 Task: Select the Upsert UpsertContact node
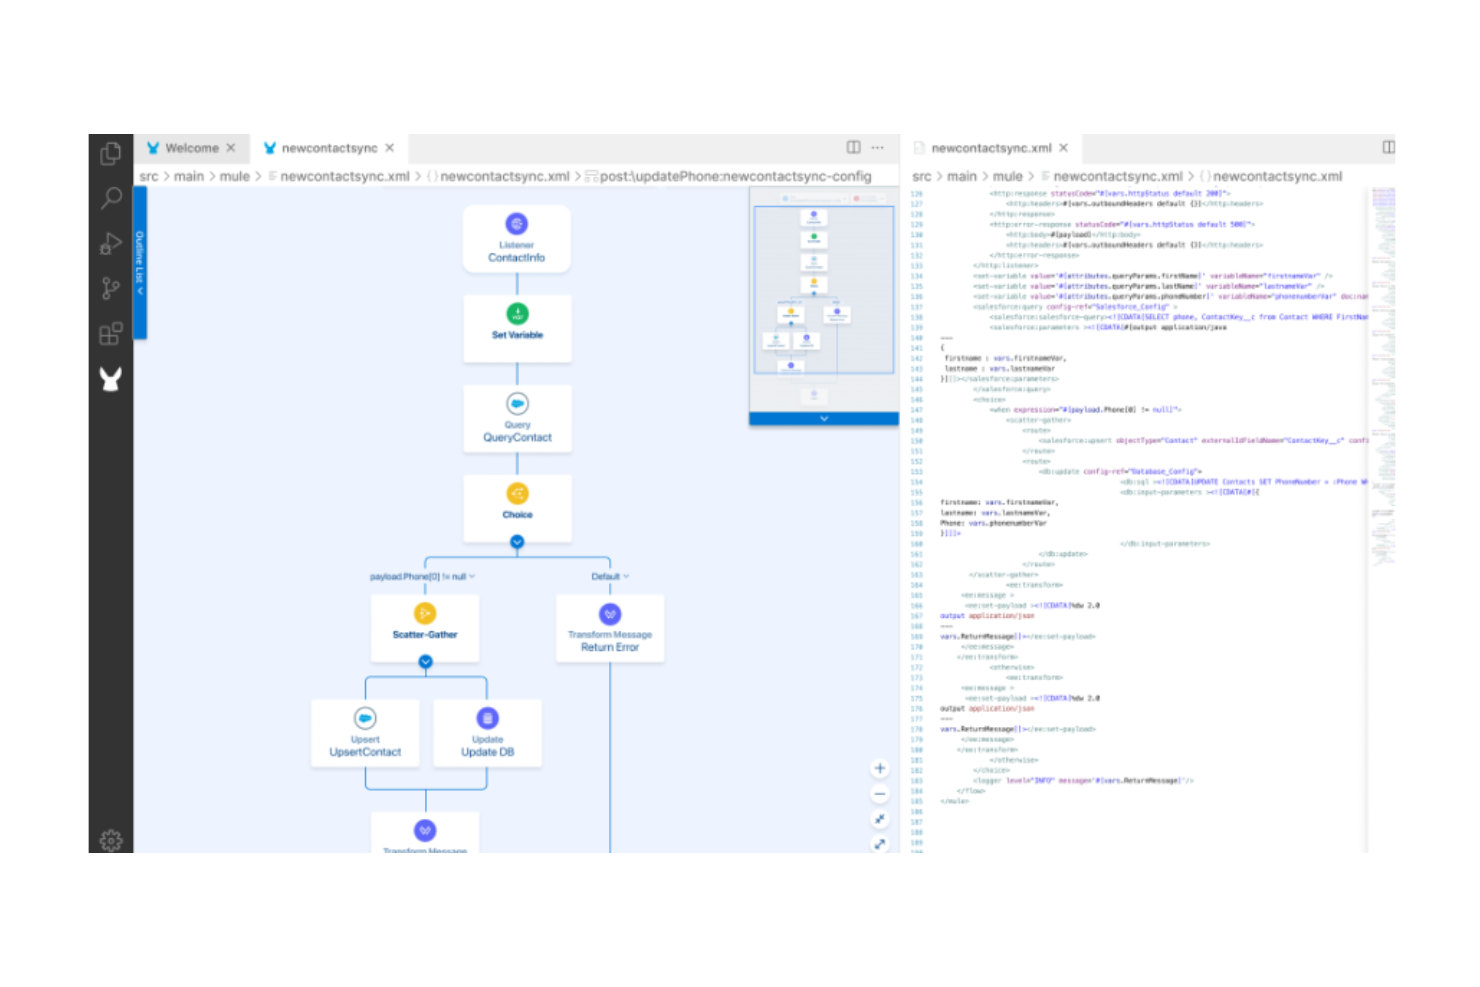click(x=365, y=733)
